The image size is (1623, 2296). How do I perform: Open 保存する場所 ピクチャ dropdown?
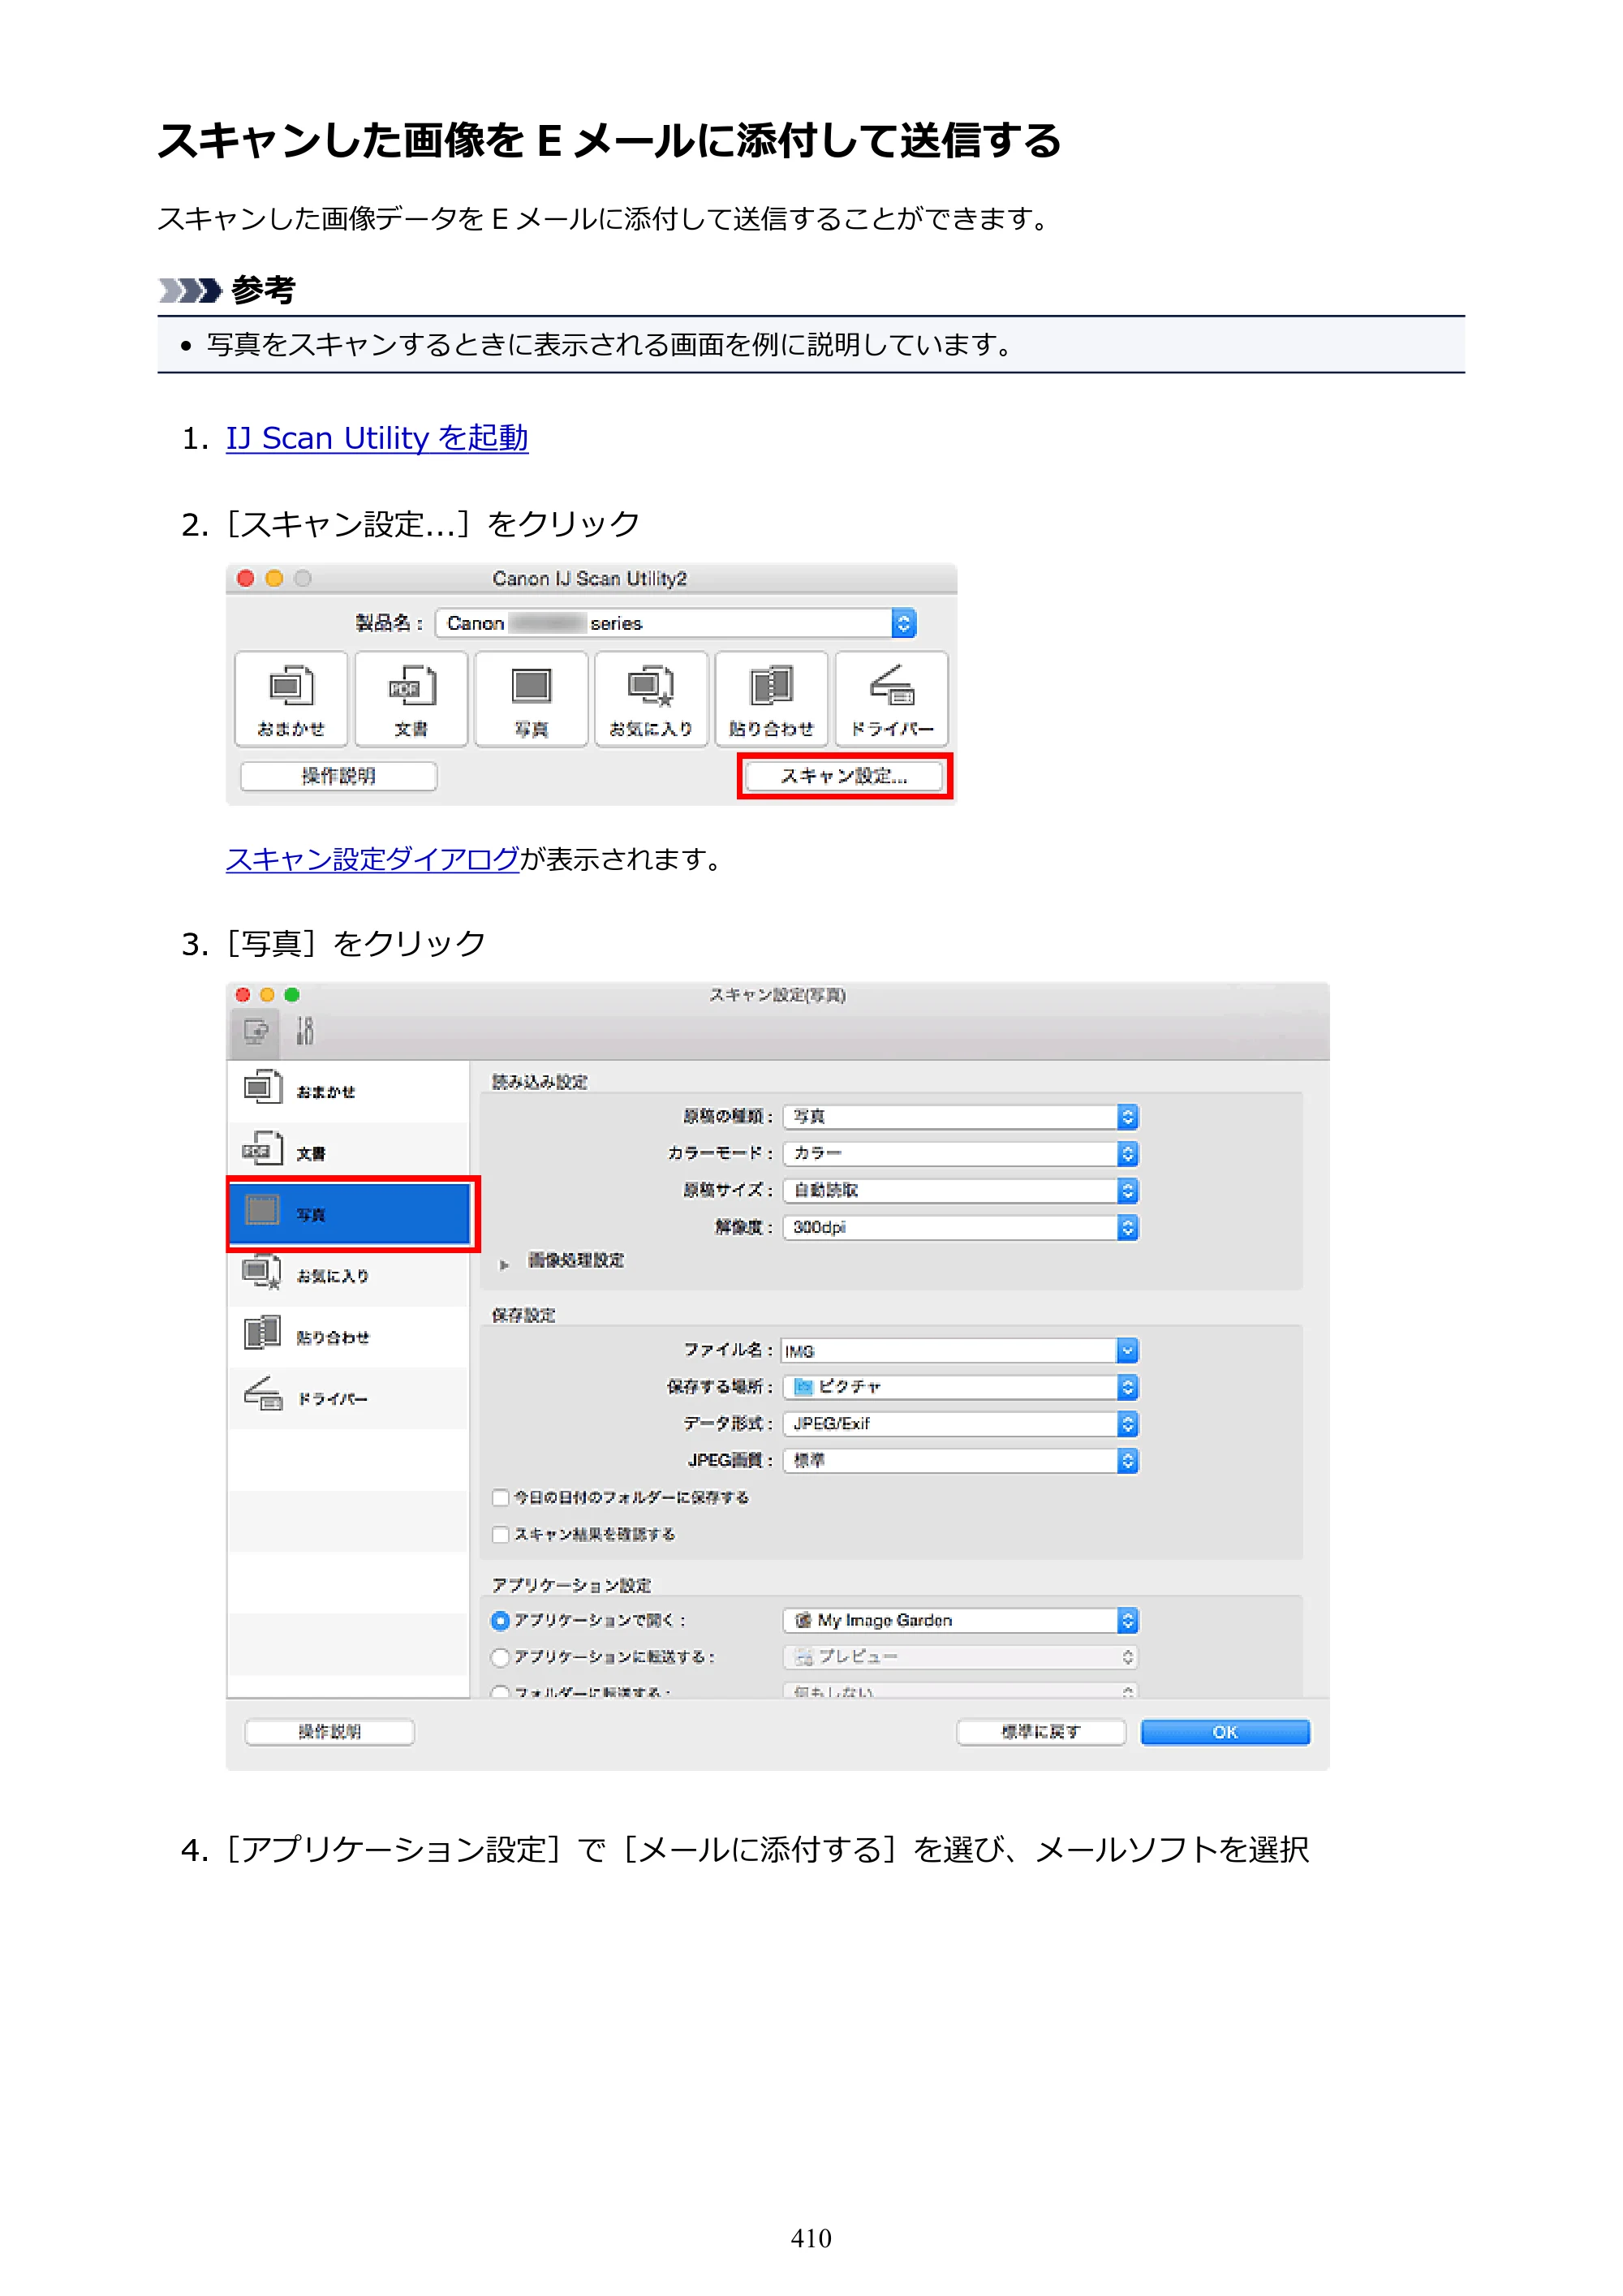961,1387
